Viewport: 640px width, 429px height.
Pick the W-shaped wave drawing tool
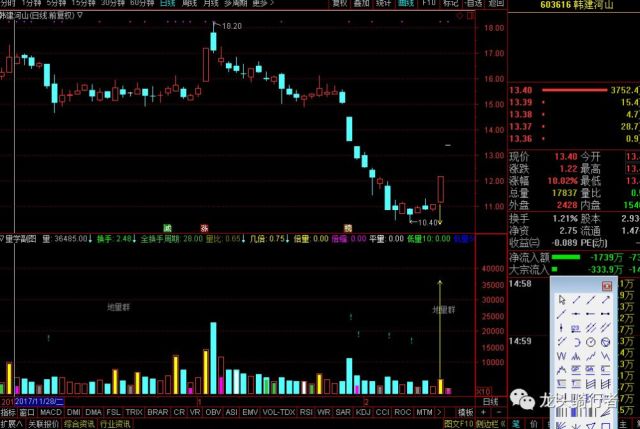[x=562, y=356]
